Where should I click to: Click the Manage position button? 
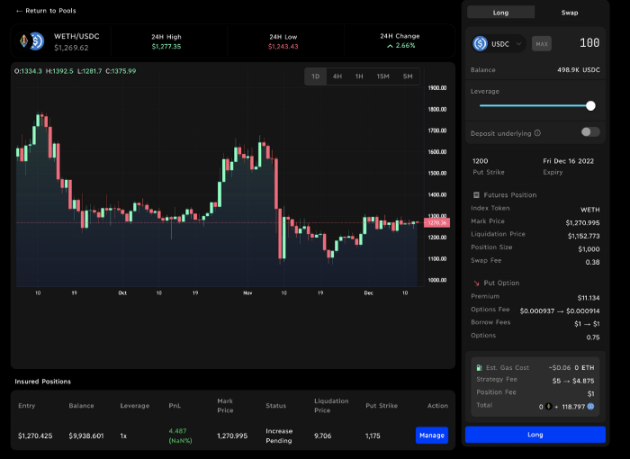pyautogui.click(x=432, y=435)
